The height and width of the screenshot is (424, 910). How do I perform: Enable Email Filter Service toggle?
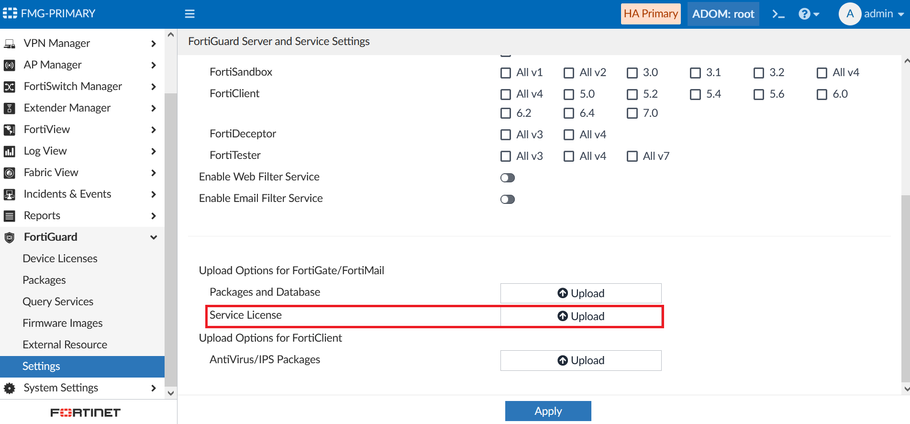pos(508,199)
